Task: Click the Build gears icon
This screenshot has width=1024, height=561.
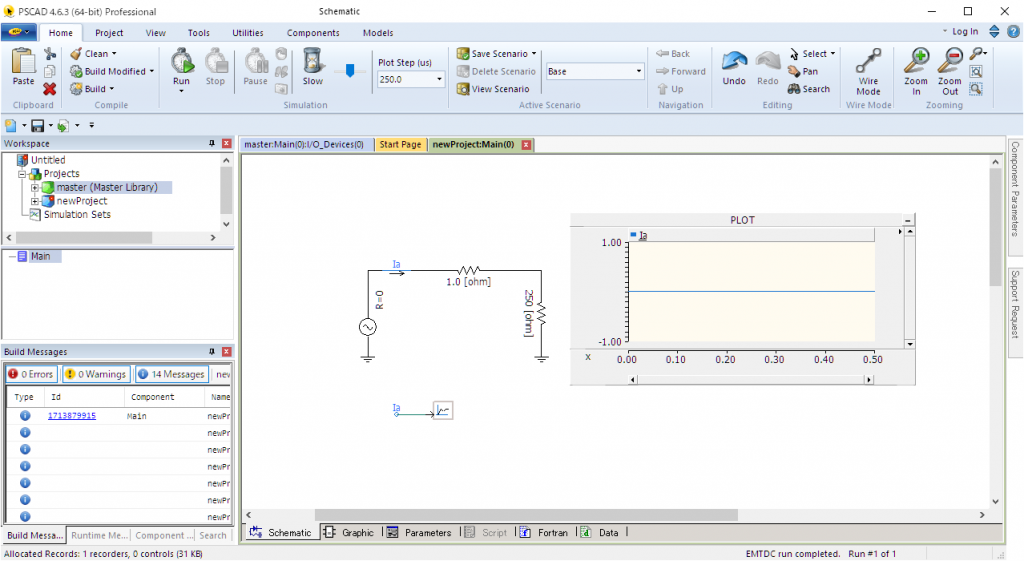Action: click(76, 89)
